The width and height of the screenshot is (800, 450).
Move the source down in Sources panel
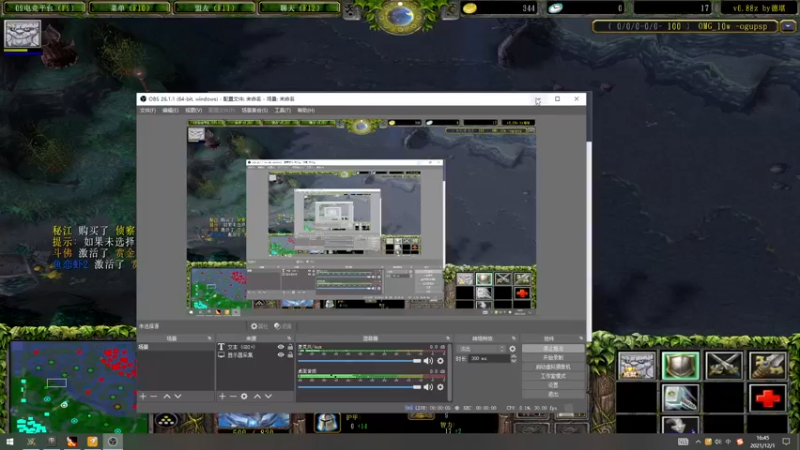[x=268, y=396]
